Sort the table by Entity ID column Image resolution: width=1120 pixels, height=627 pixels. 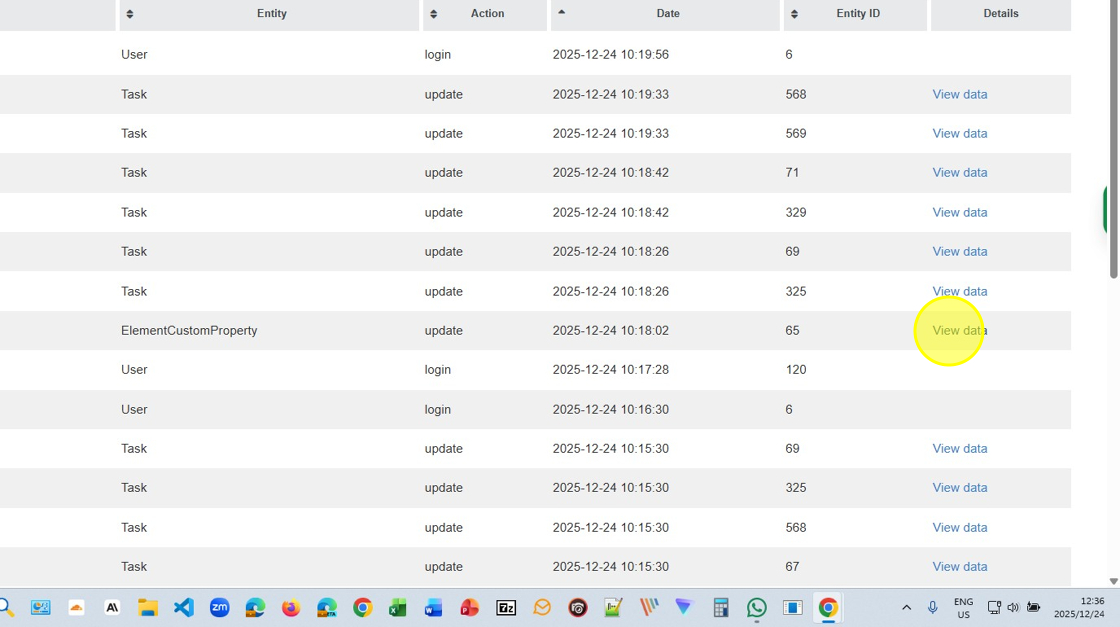coord(856,14)
